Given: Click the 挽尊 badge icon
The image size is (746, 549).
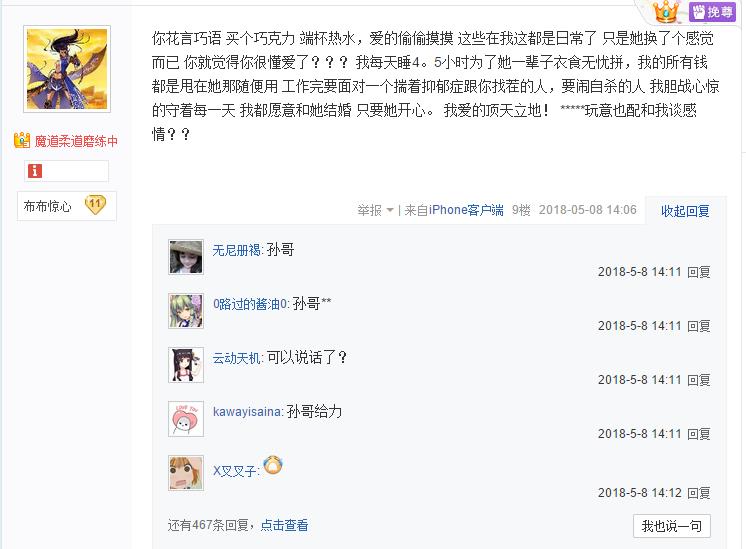Looking at the screenshot, I should click(712, 12).
